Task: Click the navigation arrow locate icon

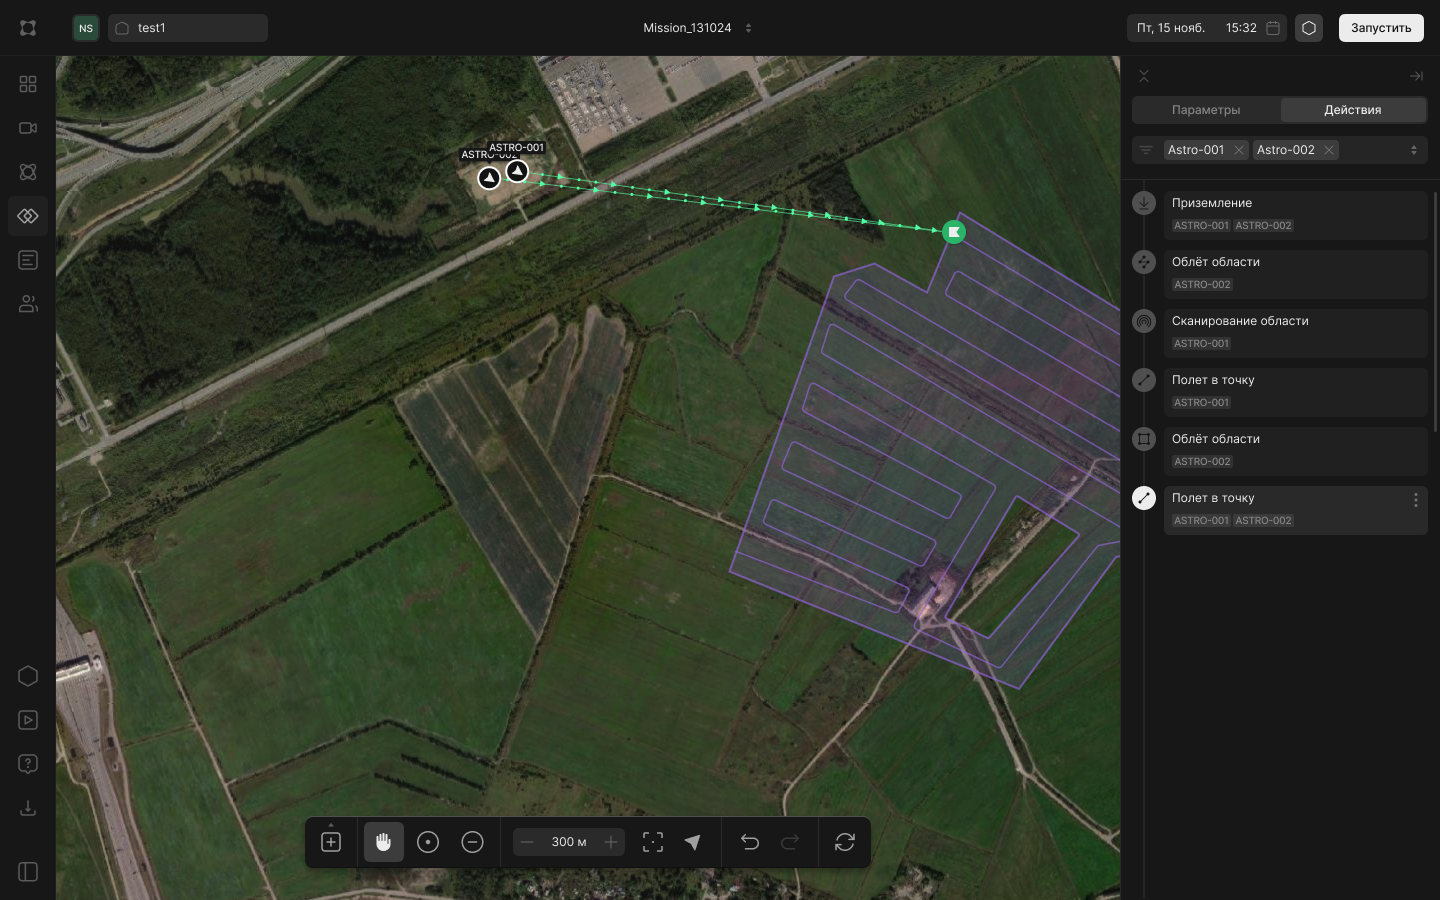Action: click(692, 842)
